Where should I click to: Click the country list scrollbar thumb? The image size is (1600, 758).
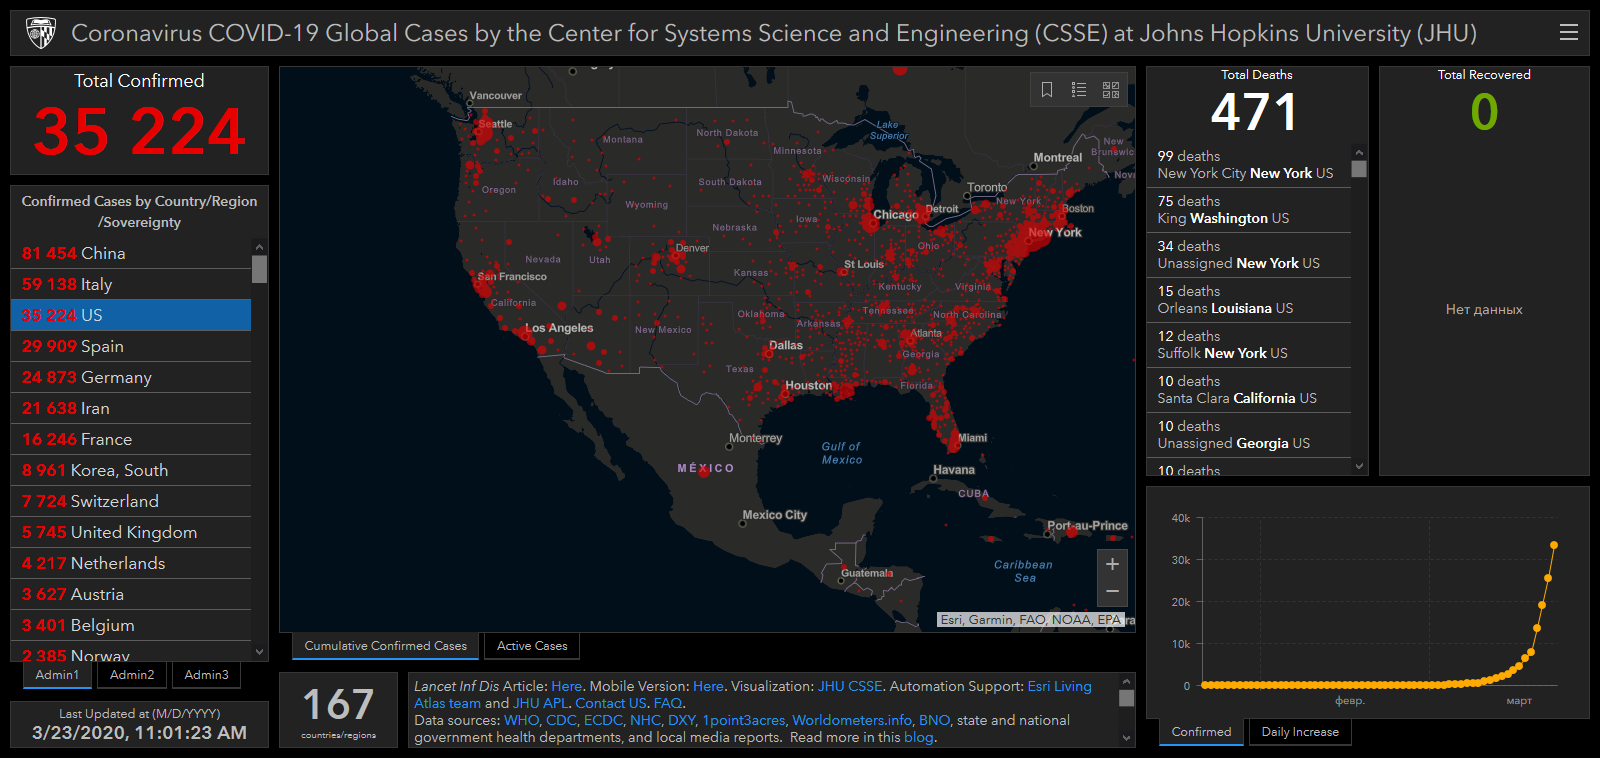click(x=260, y=269)
